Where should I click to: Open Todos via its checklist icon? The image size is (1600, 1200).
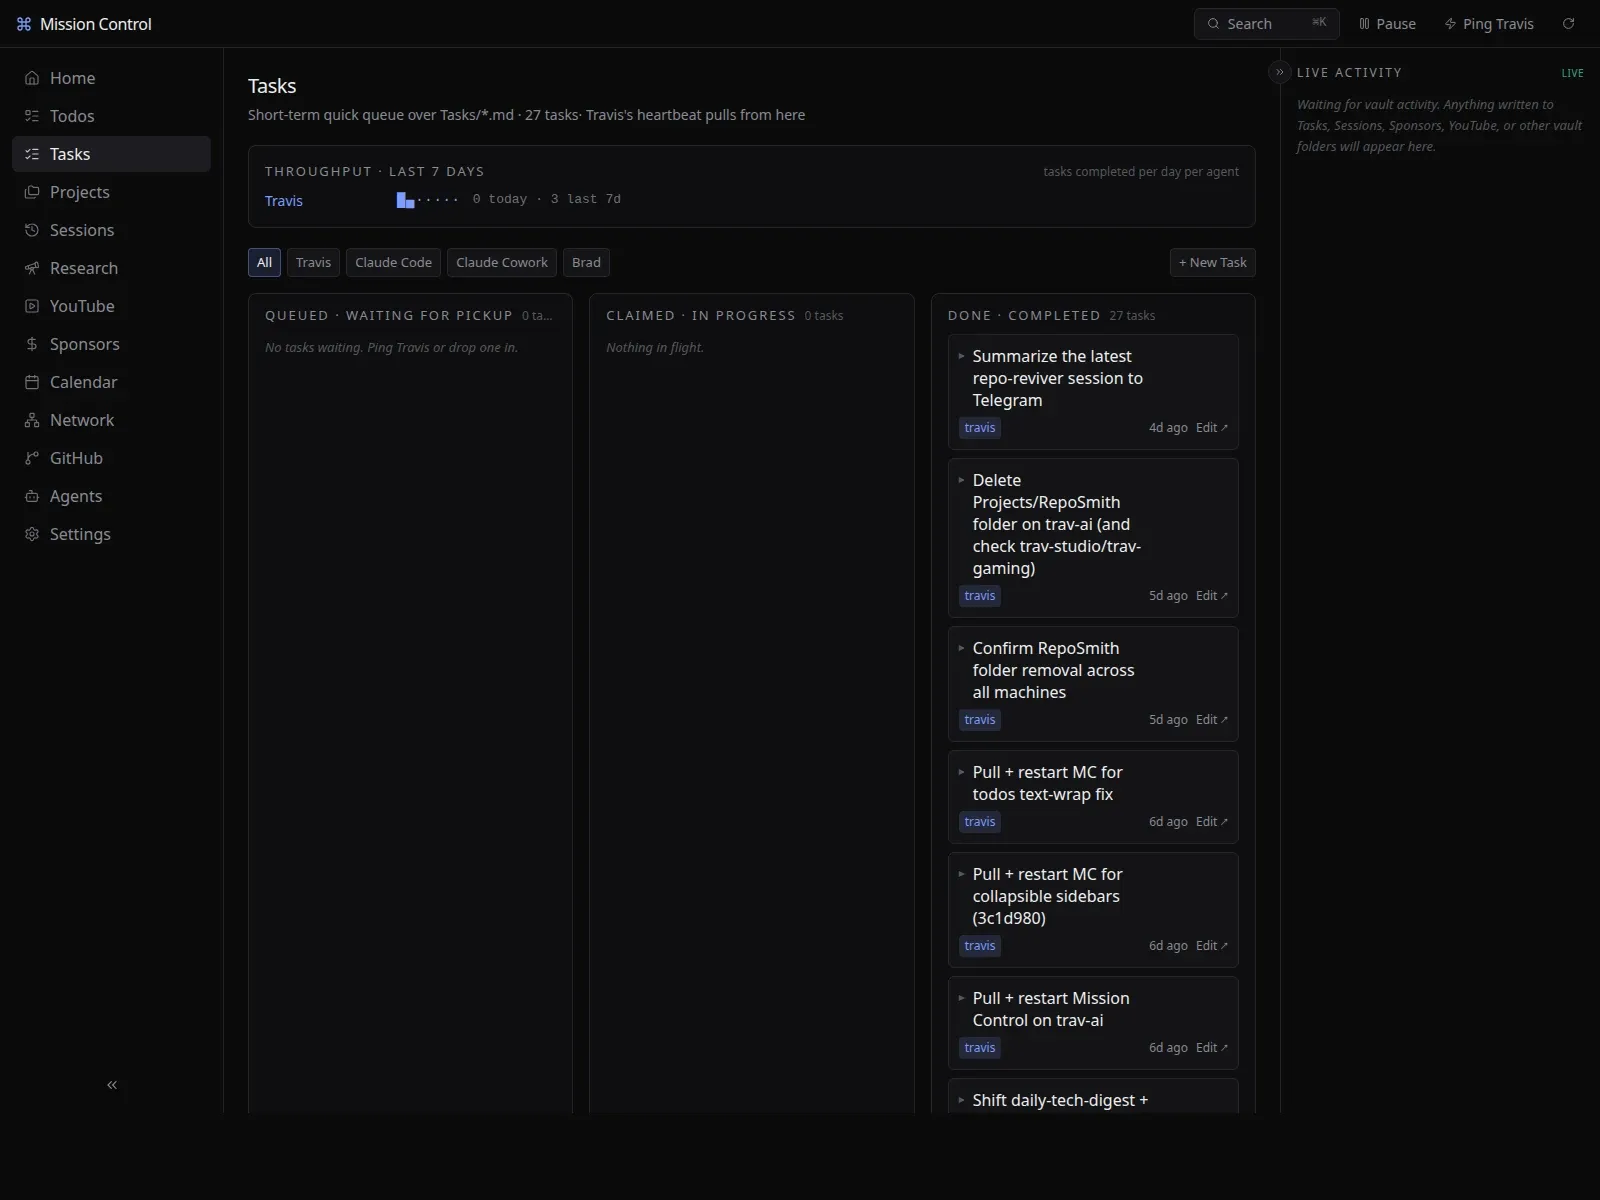32,116
